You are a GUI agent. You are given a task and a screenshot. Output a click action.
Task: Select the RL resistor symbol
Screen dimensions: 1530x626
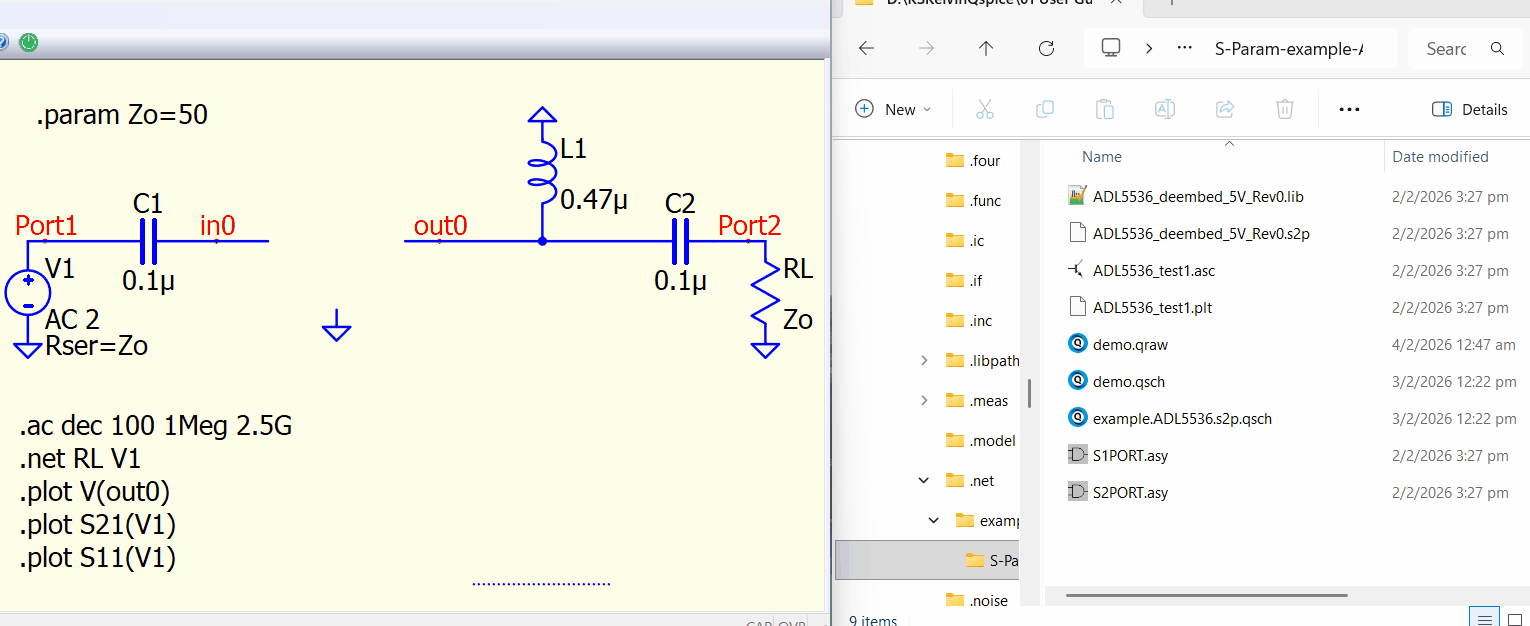(x=766, y=295)
